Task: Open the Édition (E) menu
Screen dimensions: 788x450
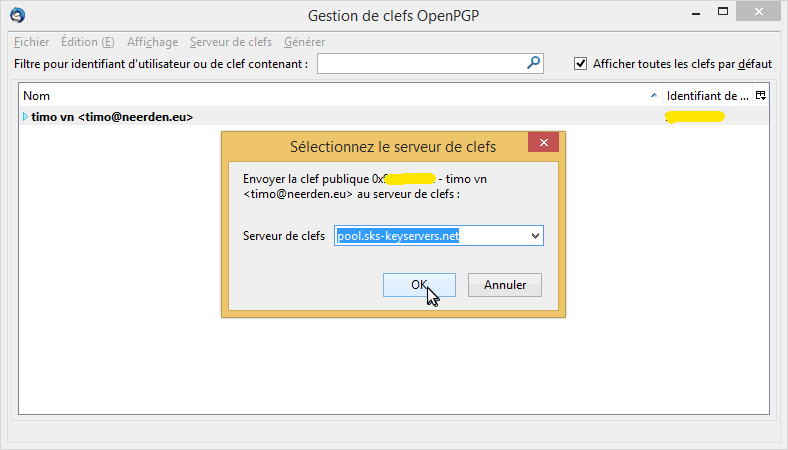Action: click(88, 42)
